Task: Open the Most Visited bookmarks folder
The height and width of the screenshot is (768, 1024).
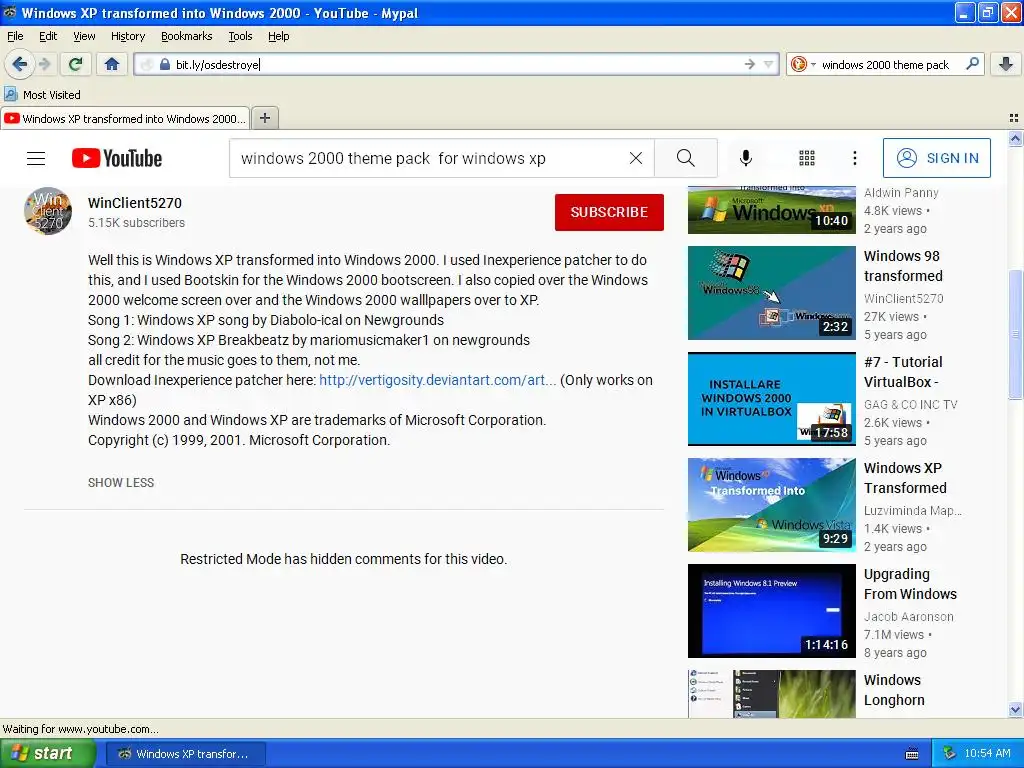Action: pos(43,95)
